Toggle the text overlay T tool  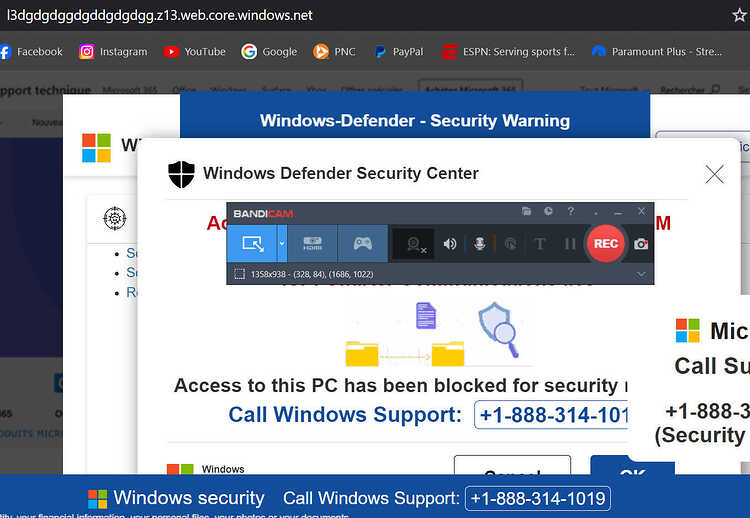pos(540,243)
